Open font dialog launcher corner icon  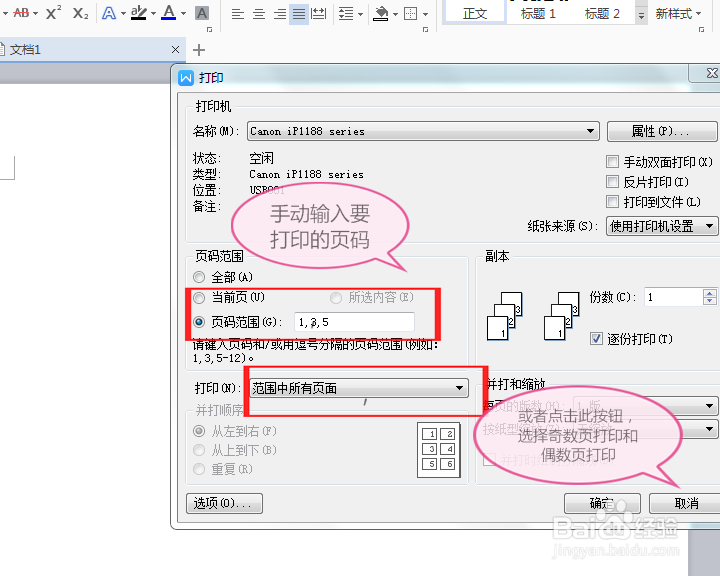210,29
